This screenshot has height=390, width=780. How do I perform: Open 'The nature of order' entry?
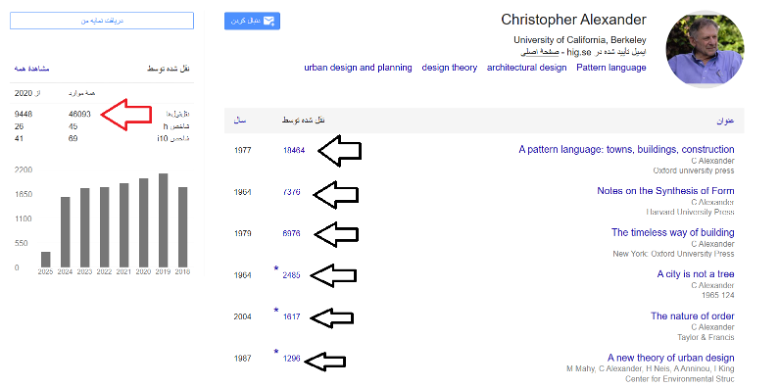pyautogui.click(x=692, y=316)
